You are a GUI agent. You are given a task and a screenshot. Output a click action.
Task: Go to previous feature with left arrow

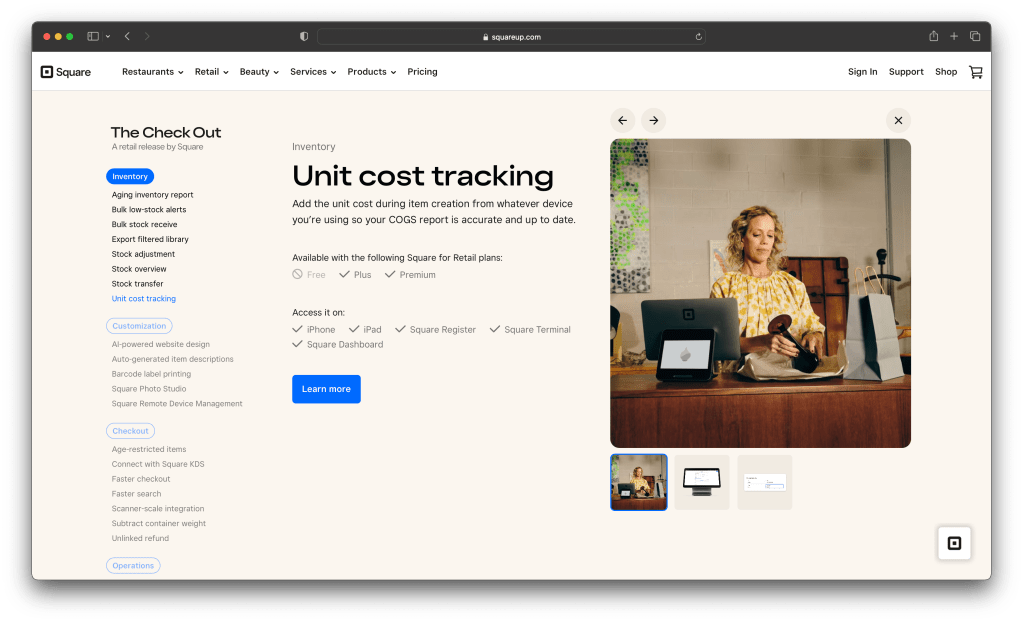pos(622,120)
